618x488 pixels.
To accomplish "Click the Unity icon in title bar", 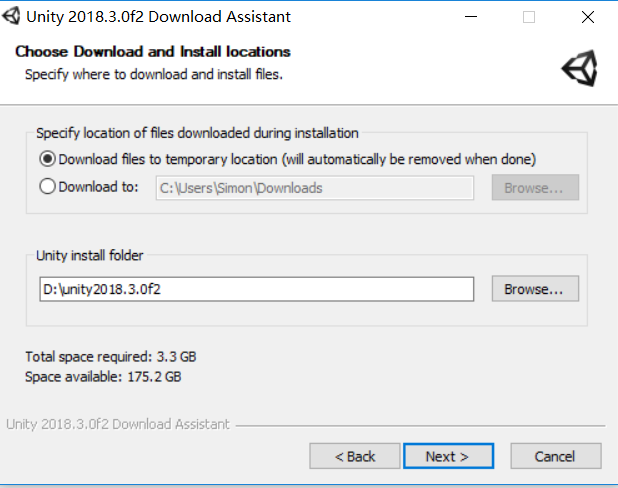I will click(11, 16).
